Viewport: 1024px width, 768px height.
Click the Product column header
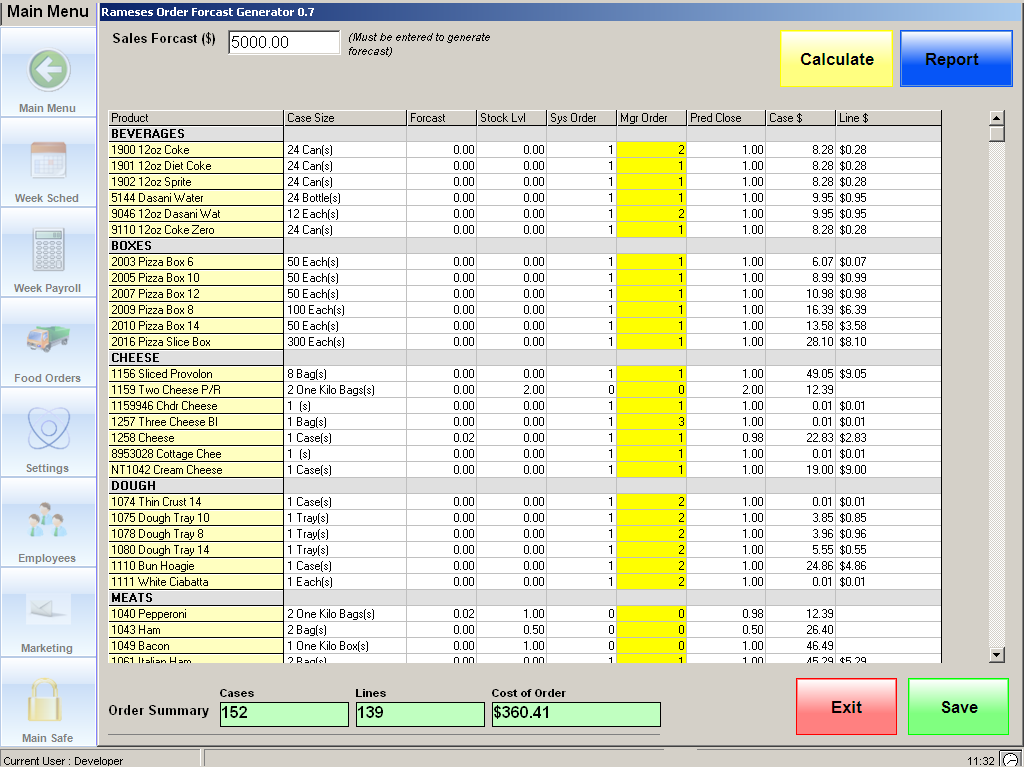pos(196,118)
